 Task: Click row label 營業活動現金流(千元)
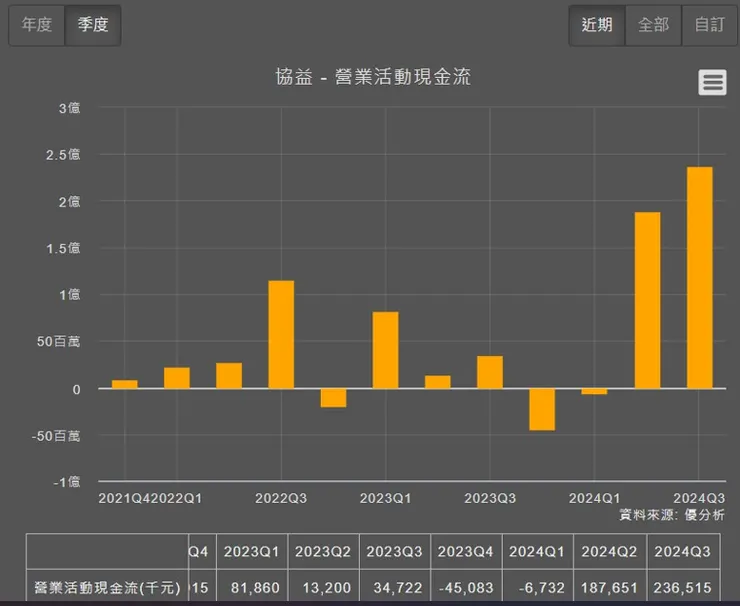[107, 588]
